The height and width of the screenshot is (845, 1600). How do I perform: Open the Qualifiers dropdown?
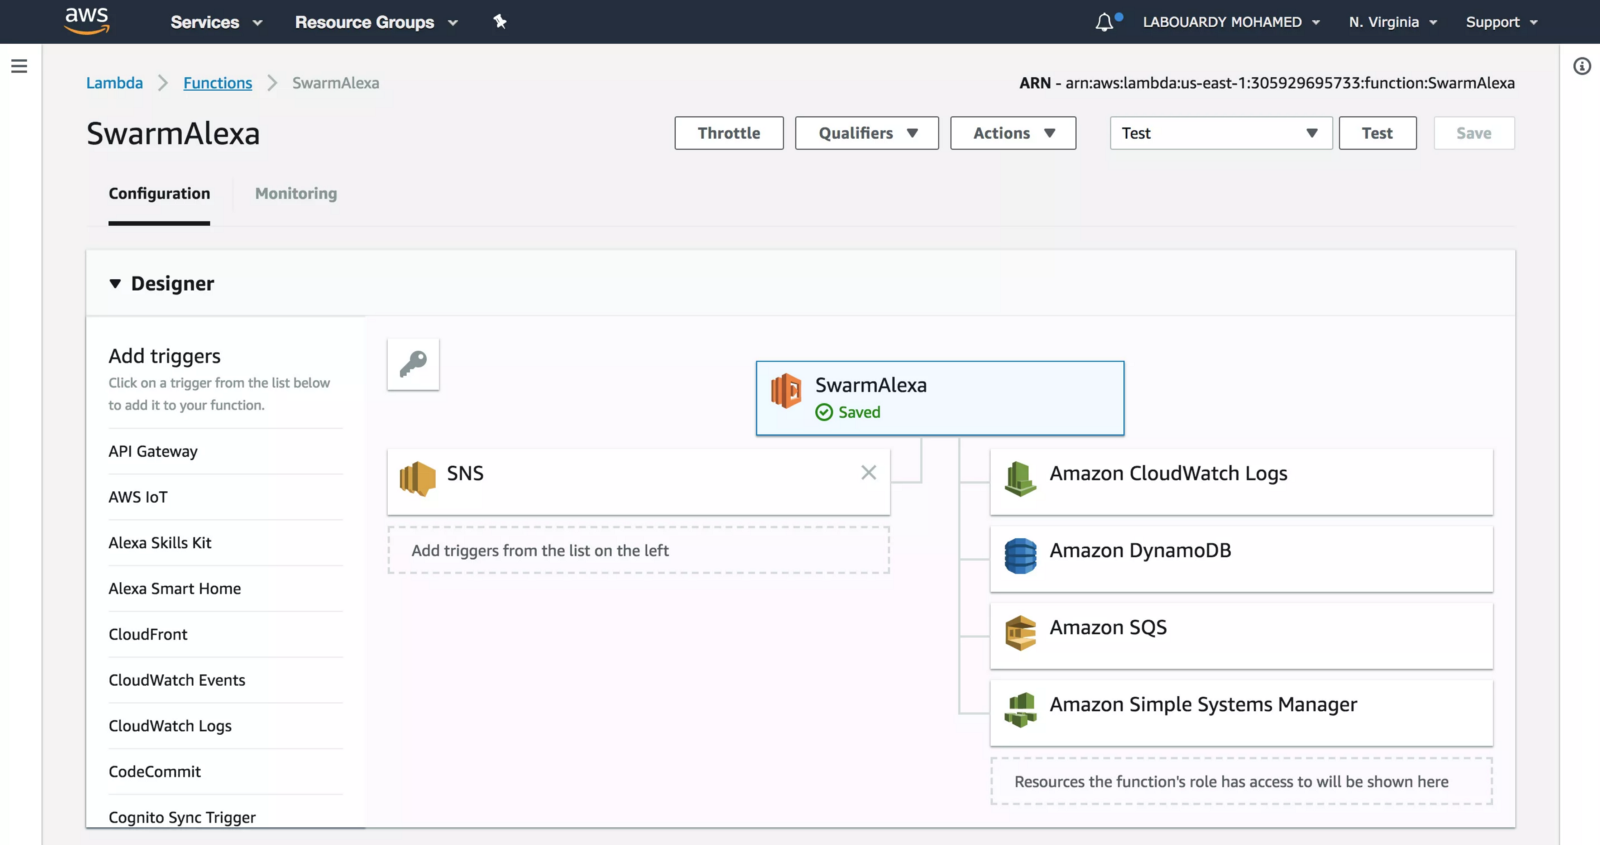[866, 133]
